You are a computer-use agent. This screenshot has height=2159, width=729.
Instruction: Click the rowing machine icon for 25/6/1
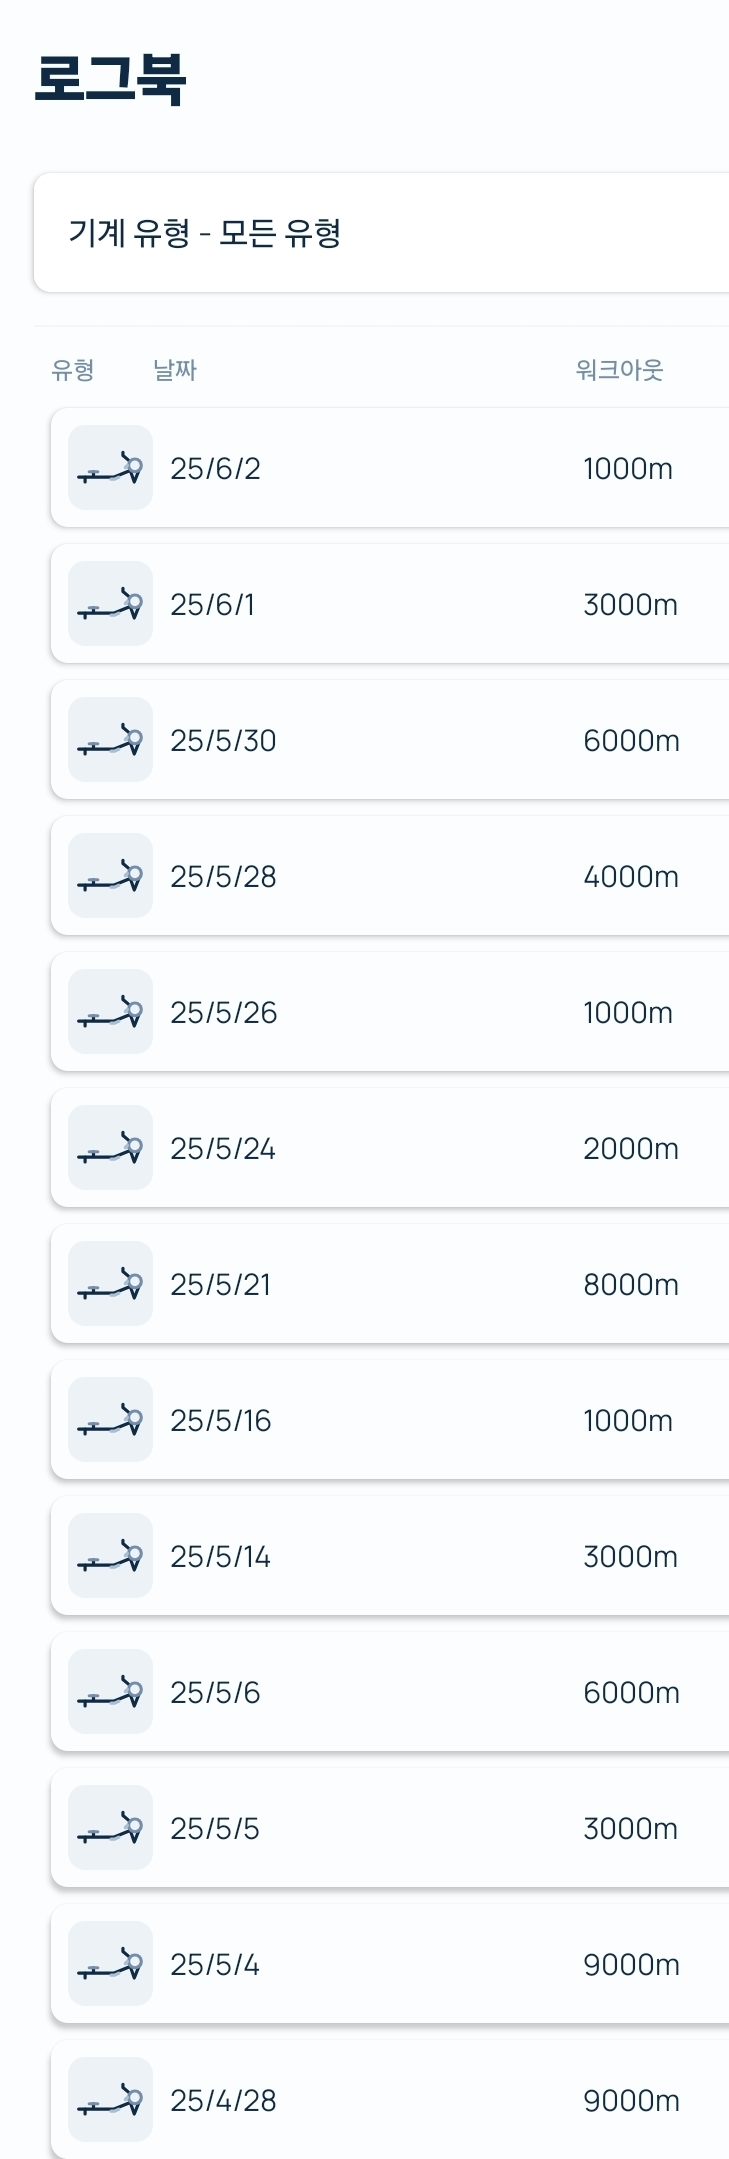pyautogui.click(x=110, y=604)
